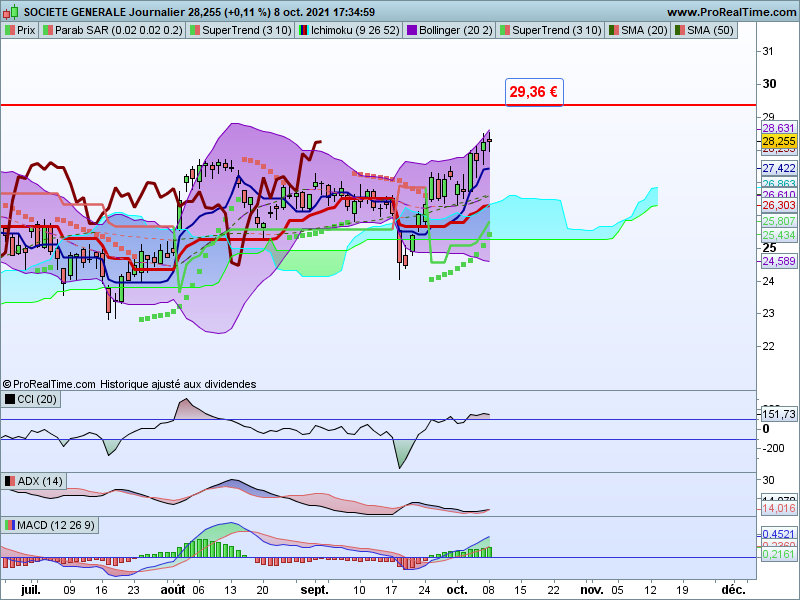Click the MACD color icon

pyautogui.click(x=10, y=525)
